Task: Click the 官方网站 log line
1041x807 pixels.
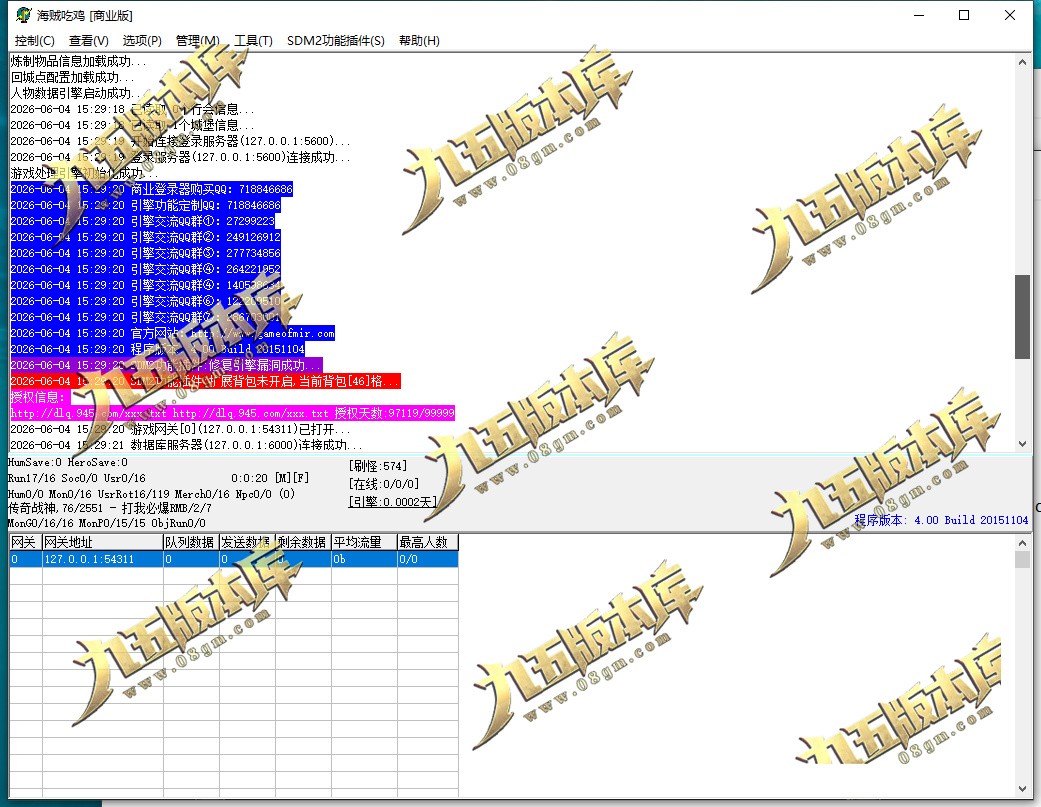Action: [x=173, y=333]
